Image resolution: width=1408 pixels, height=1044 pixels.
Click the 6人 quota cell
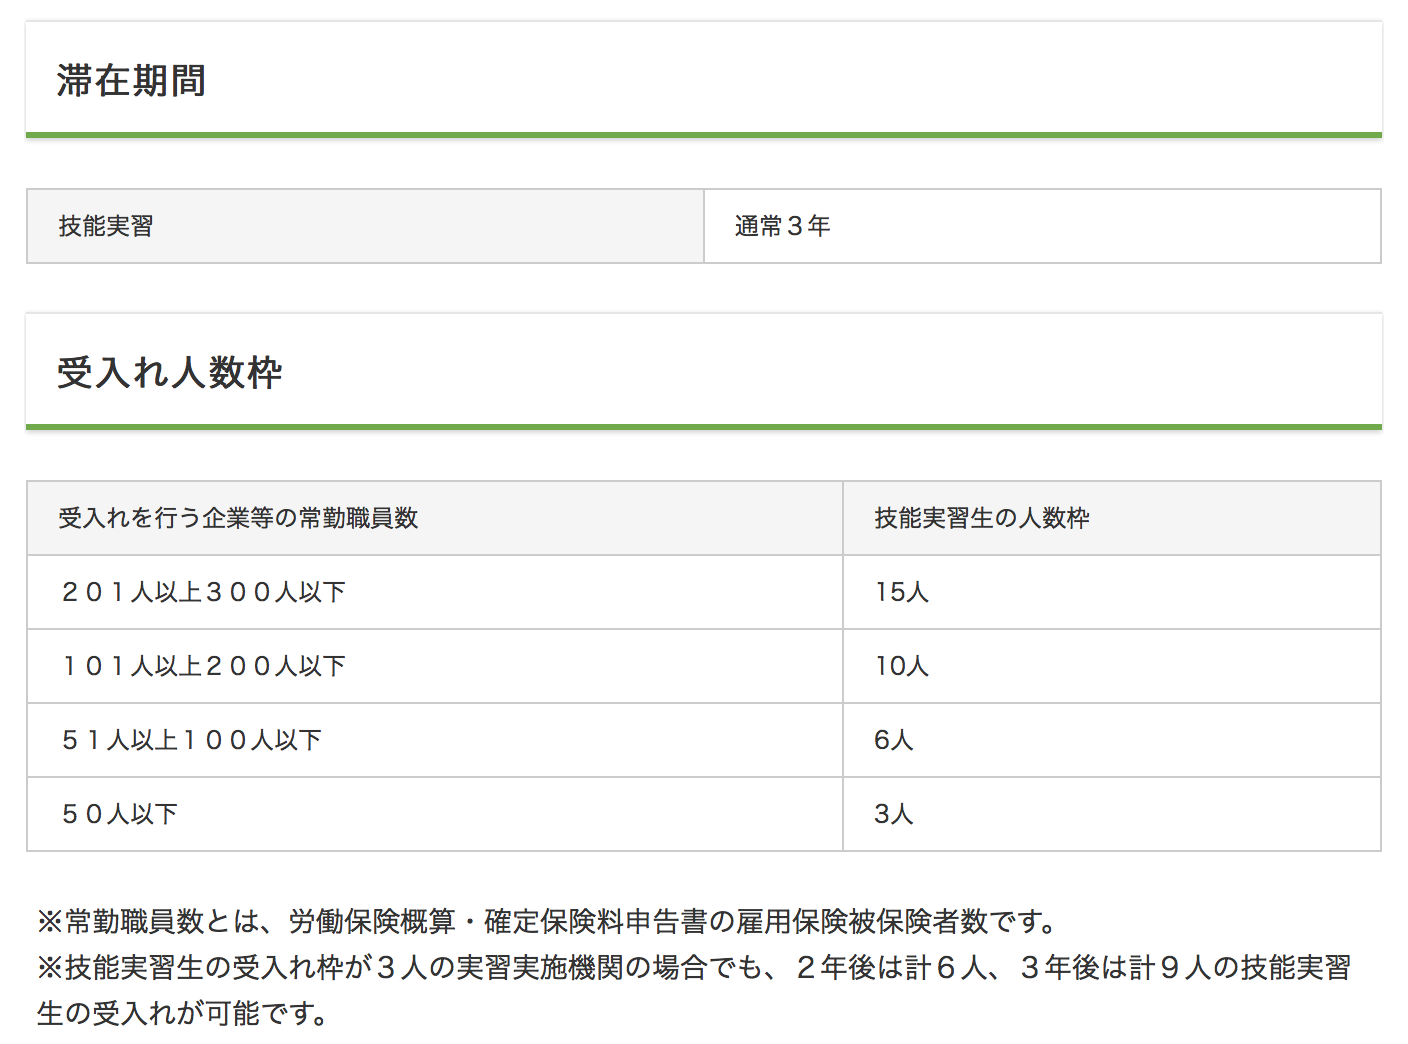point(893,740)
